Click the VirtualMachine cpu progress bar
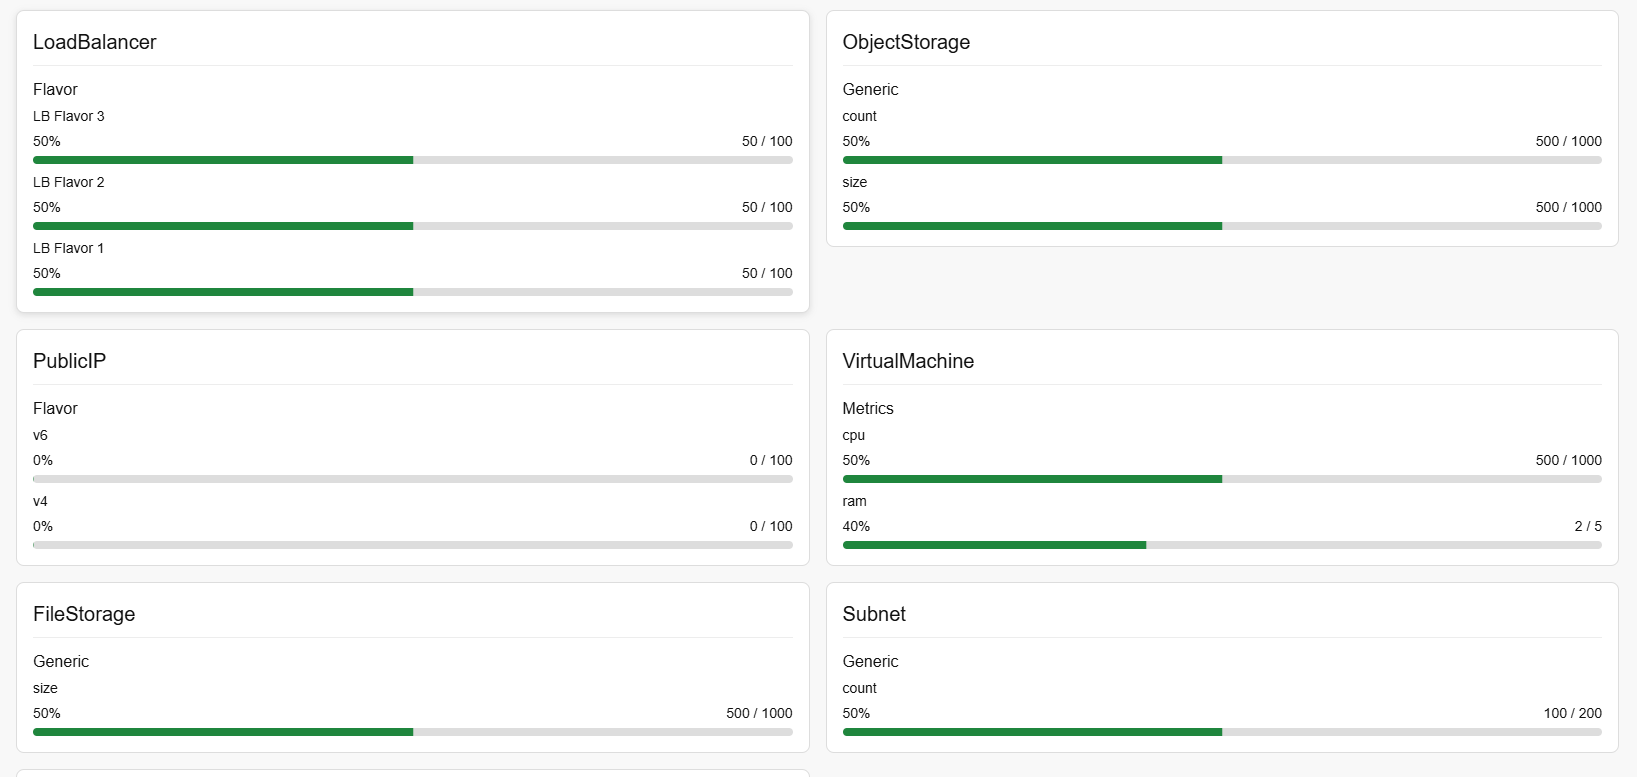This screenshot has height=777, width=1637. pos(1221,479)
